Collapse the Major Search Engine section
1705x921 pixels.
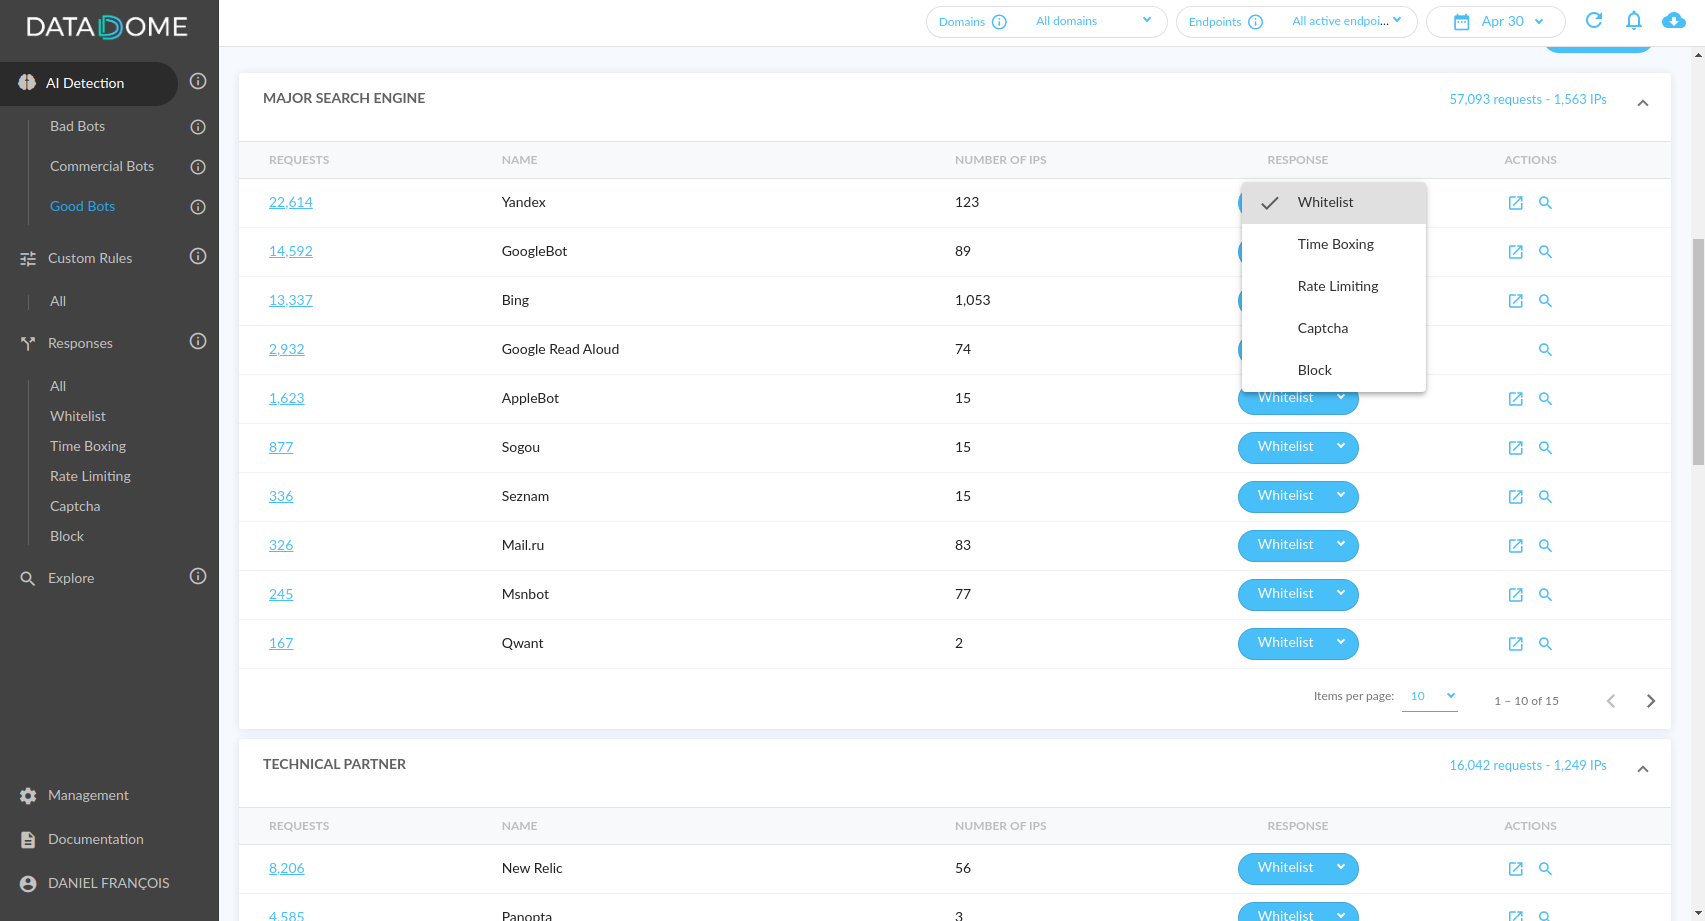tap(1642, 103)
